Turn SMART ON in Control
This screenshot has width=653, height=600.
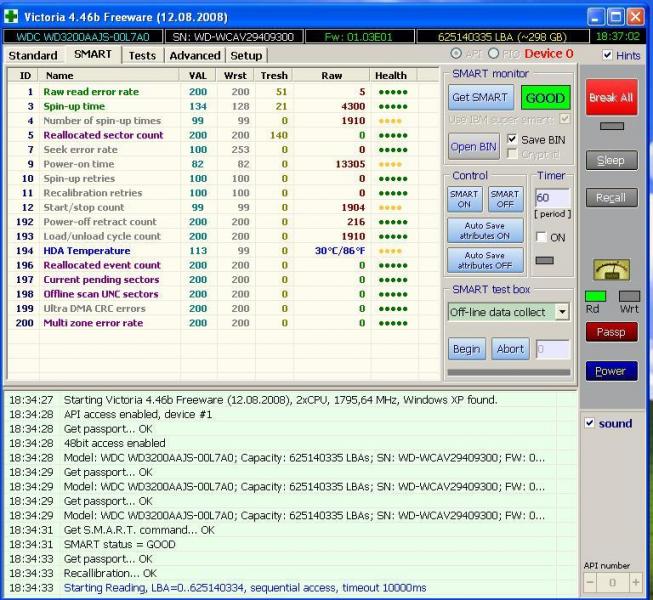465,199
